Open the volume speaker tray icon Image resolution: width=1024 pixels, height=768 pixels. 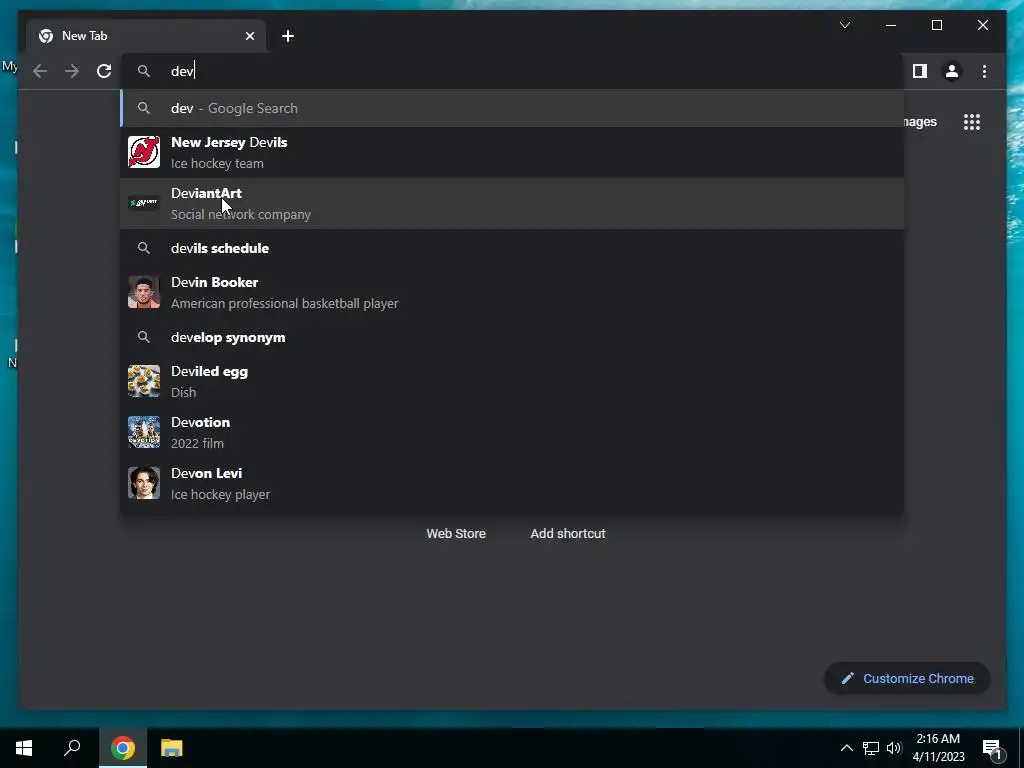click(x=894, y=748)
